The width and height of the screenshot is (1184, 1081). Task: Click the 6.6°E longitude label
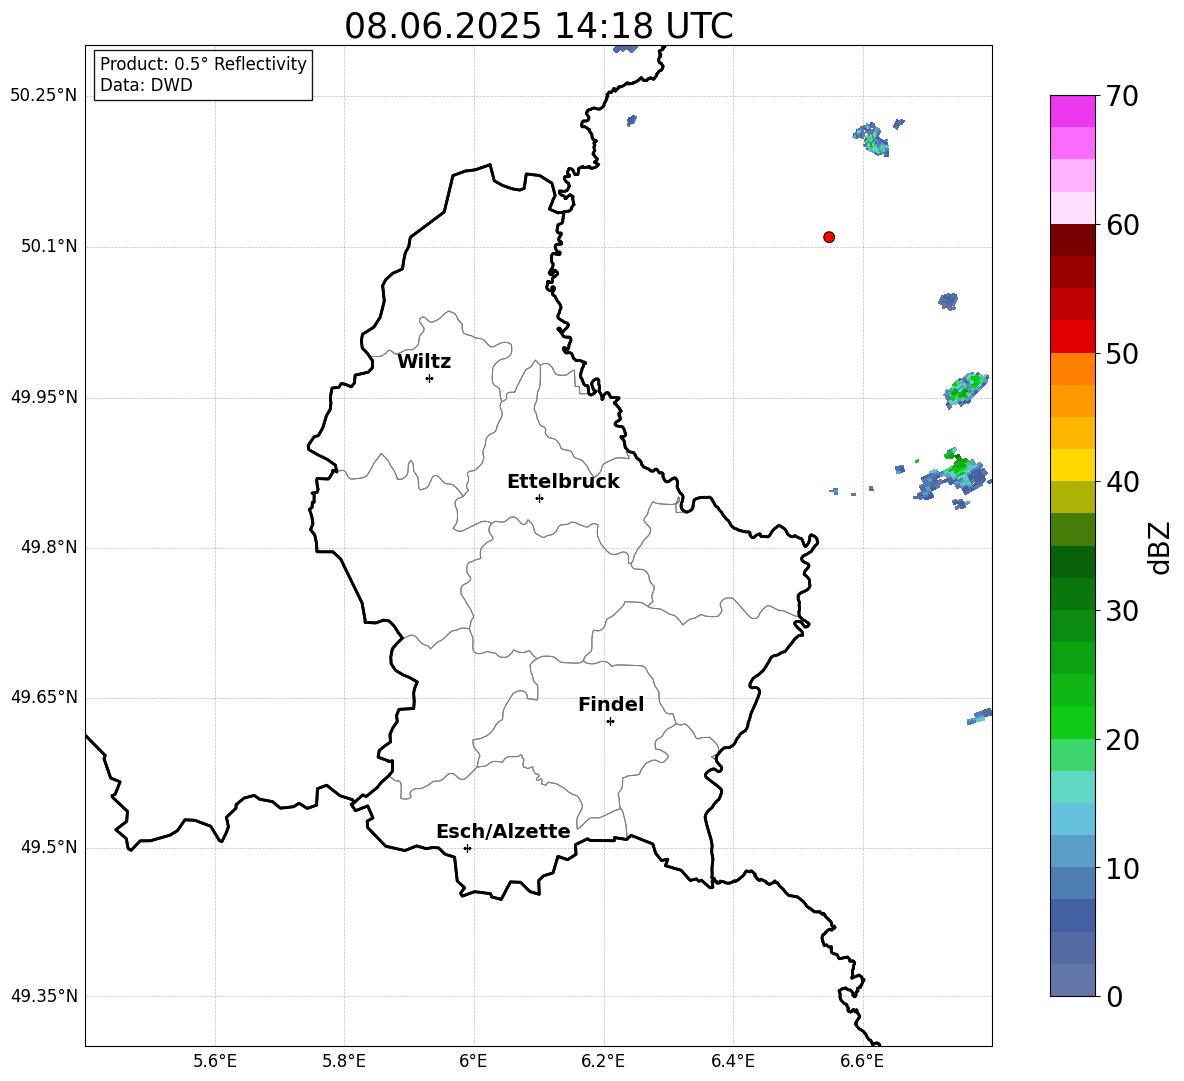[x=862, y=1062]
